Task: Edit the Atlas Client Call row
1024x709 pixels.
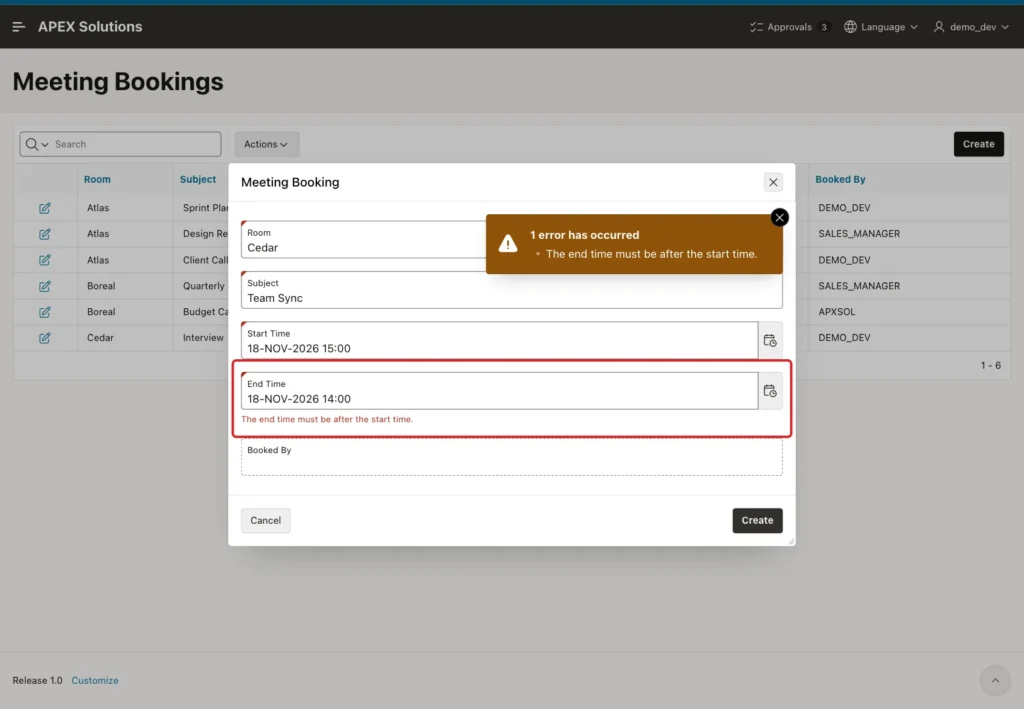Action: point(44,260)
